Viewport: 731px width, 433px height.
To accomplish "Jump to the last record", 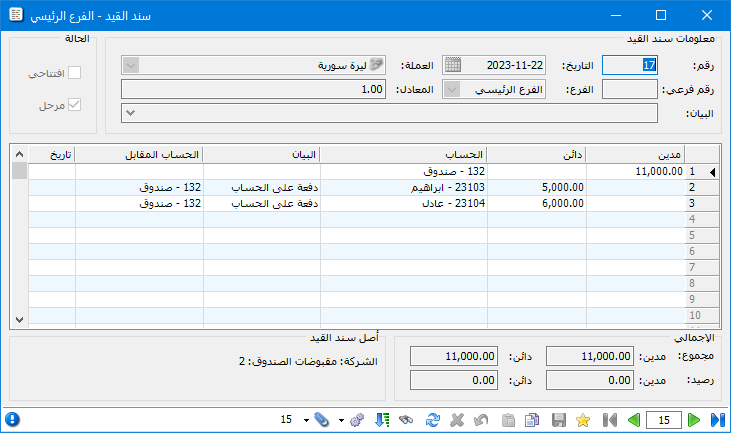I will pos(717,420).
